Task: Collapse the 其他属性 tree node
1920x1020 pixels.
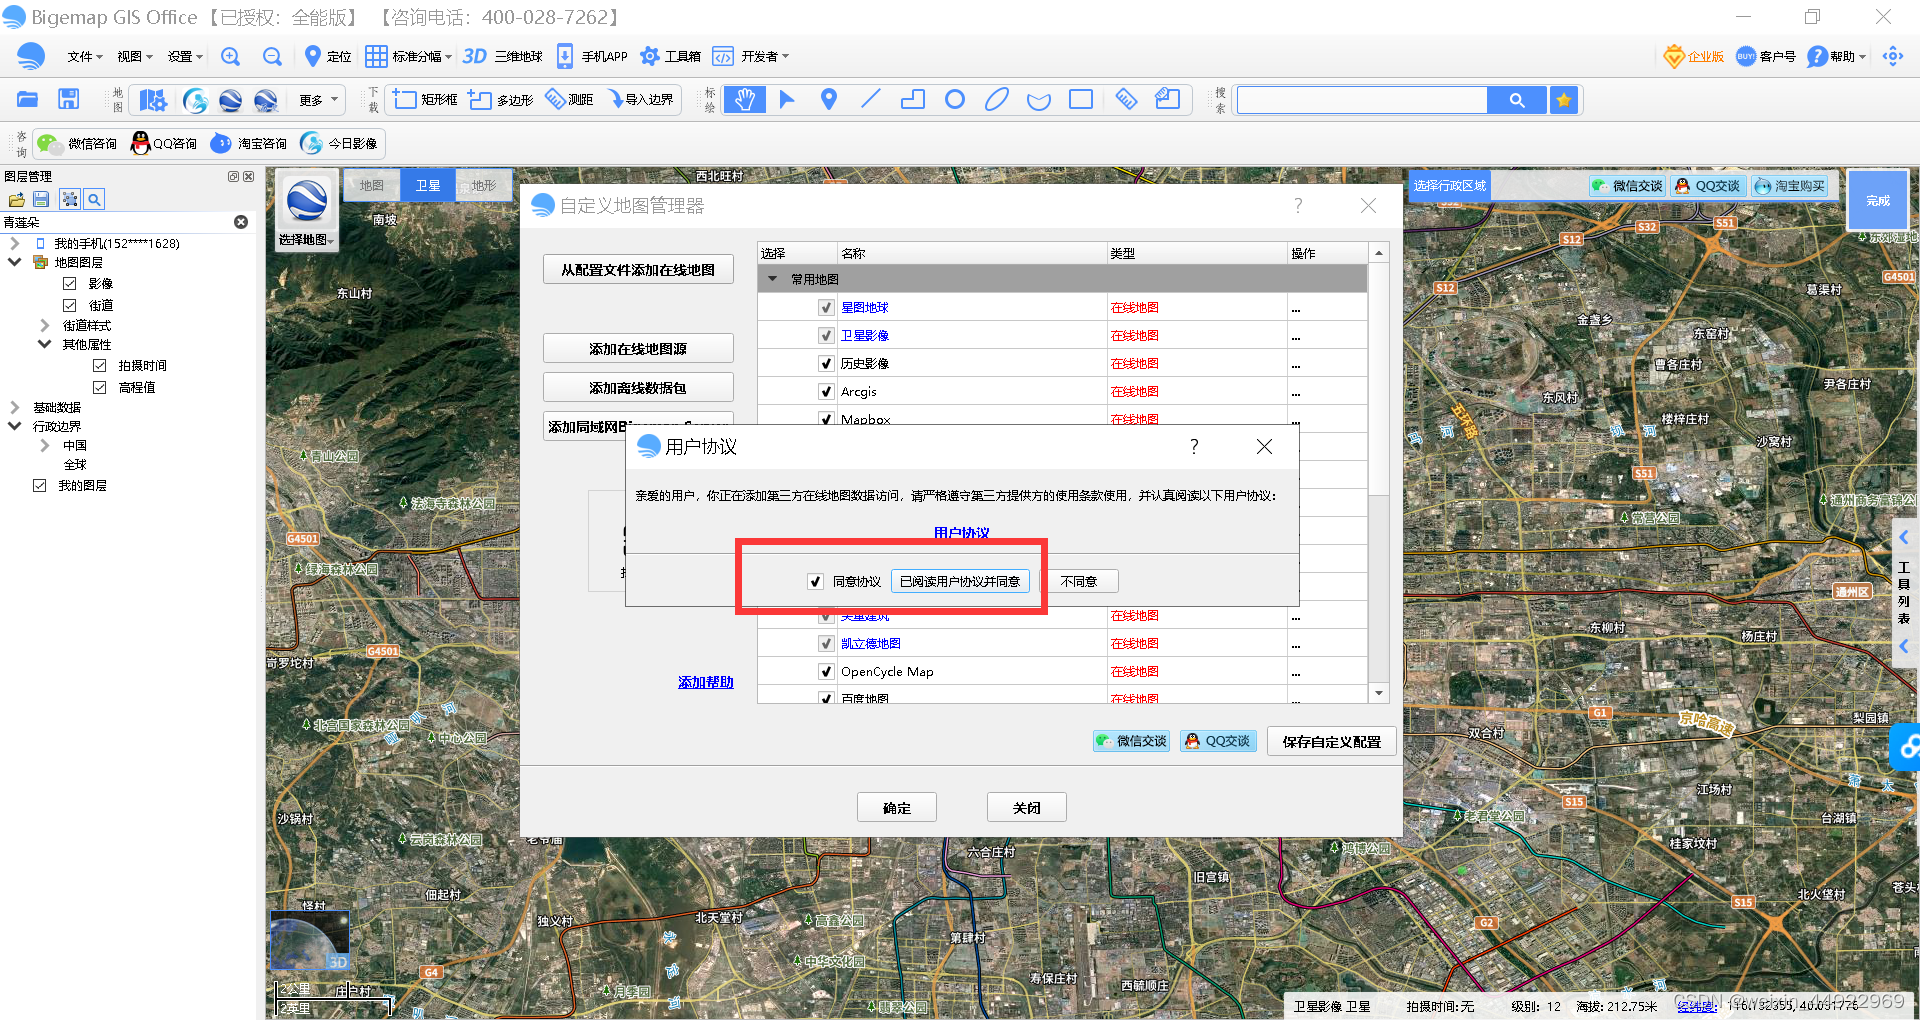Action: pyautogui.click(x=45, y=344)
